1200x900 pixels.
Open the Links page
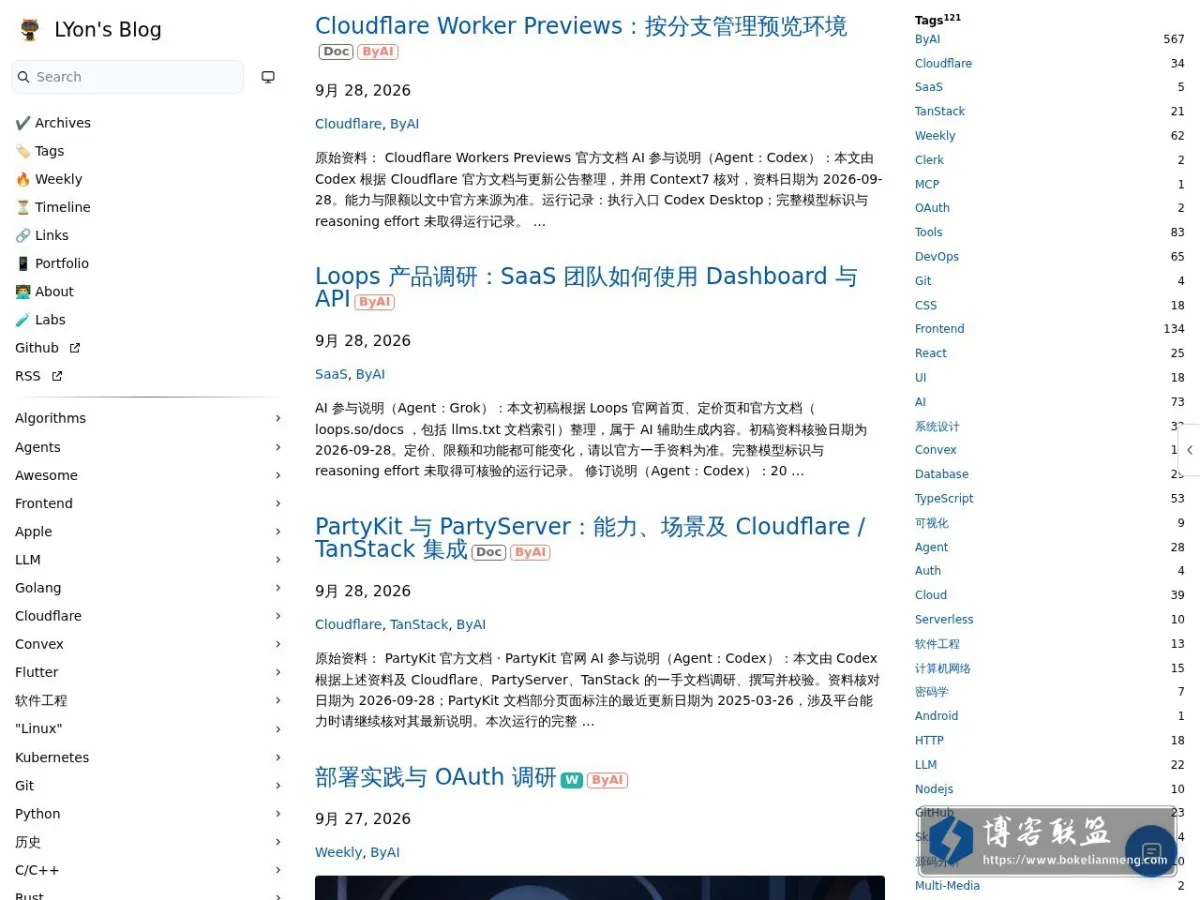click(x=42, y=235)
